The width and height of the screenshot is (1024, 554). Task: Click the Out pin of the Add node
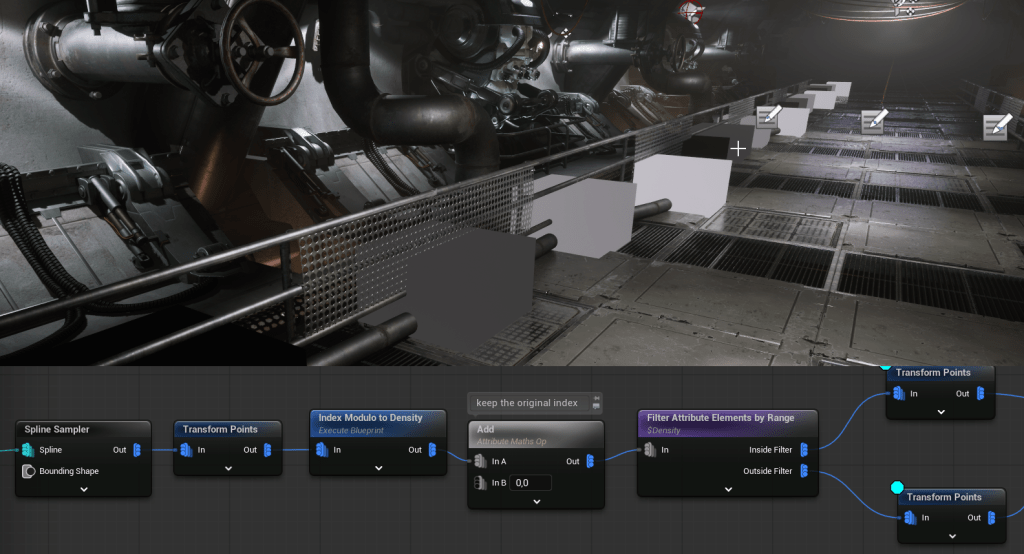[590, 461]
